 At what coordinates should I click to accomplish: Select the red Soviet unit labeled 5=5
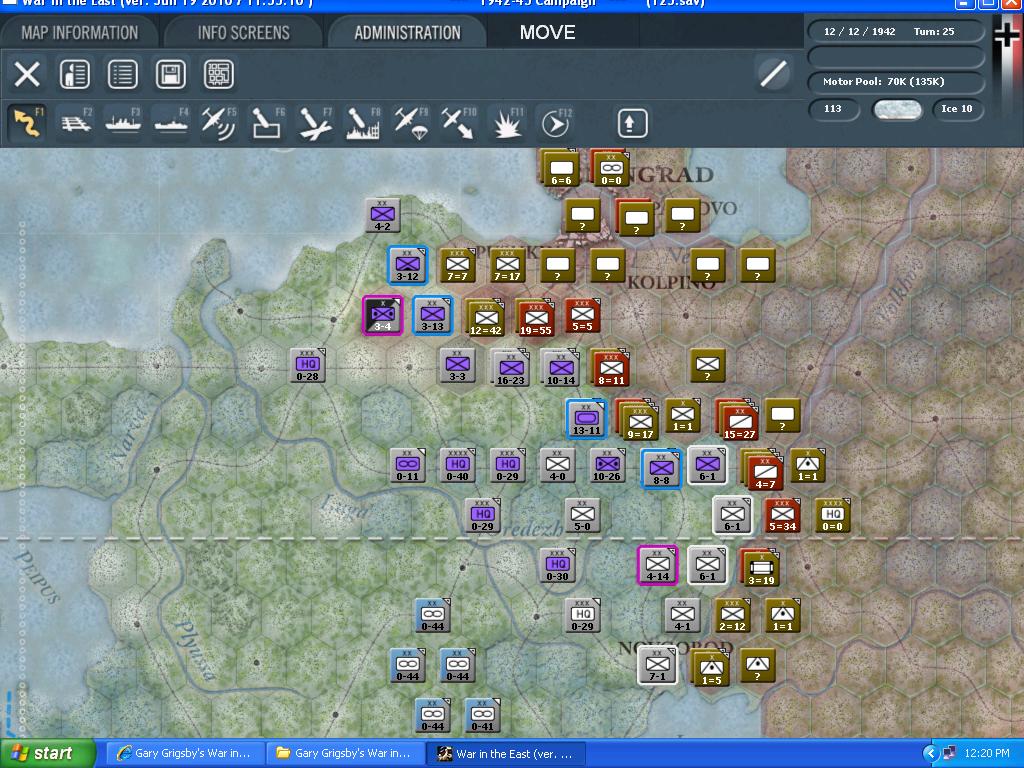(x=582, y=315)
